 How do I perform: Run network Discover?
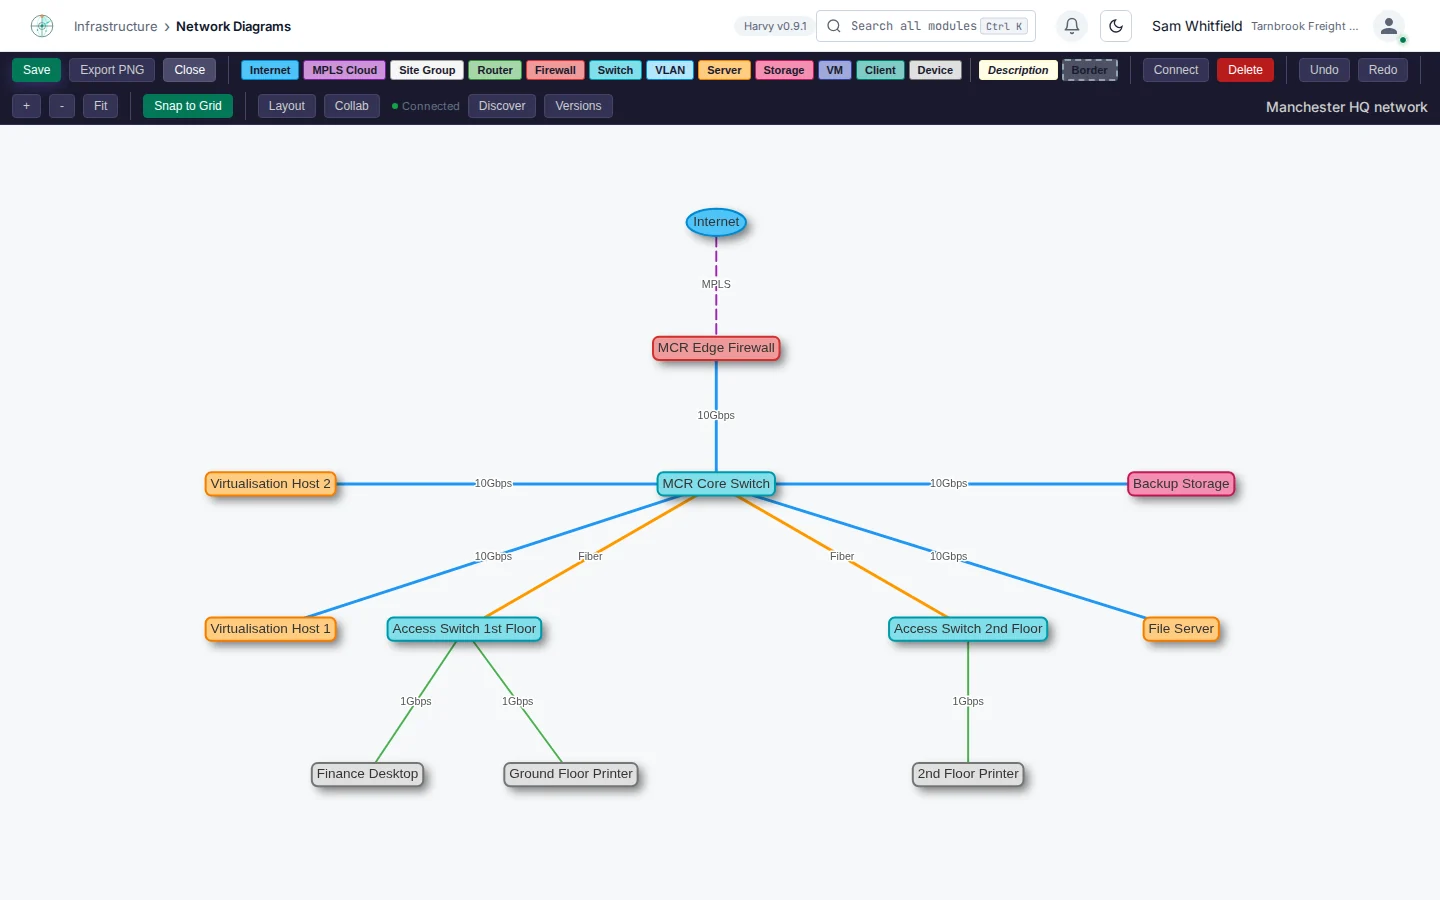click(502, 106)
